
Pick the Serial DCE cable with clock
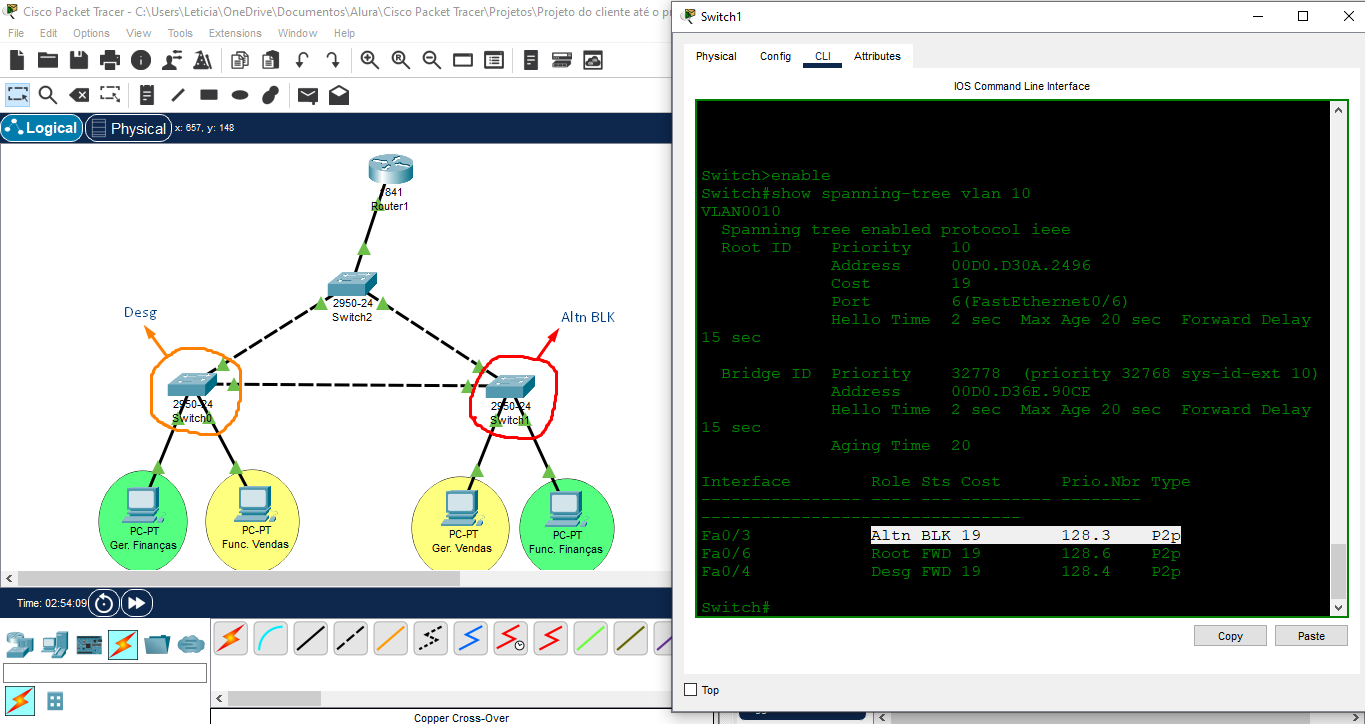[510, 638]
